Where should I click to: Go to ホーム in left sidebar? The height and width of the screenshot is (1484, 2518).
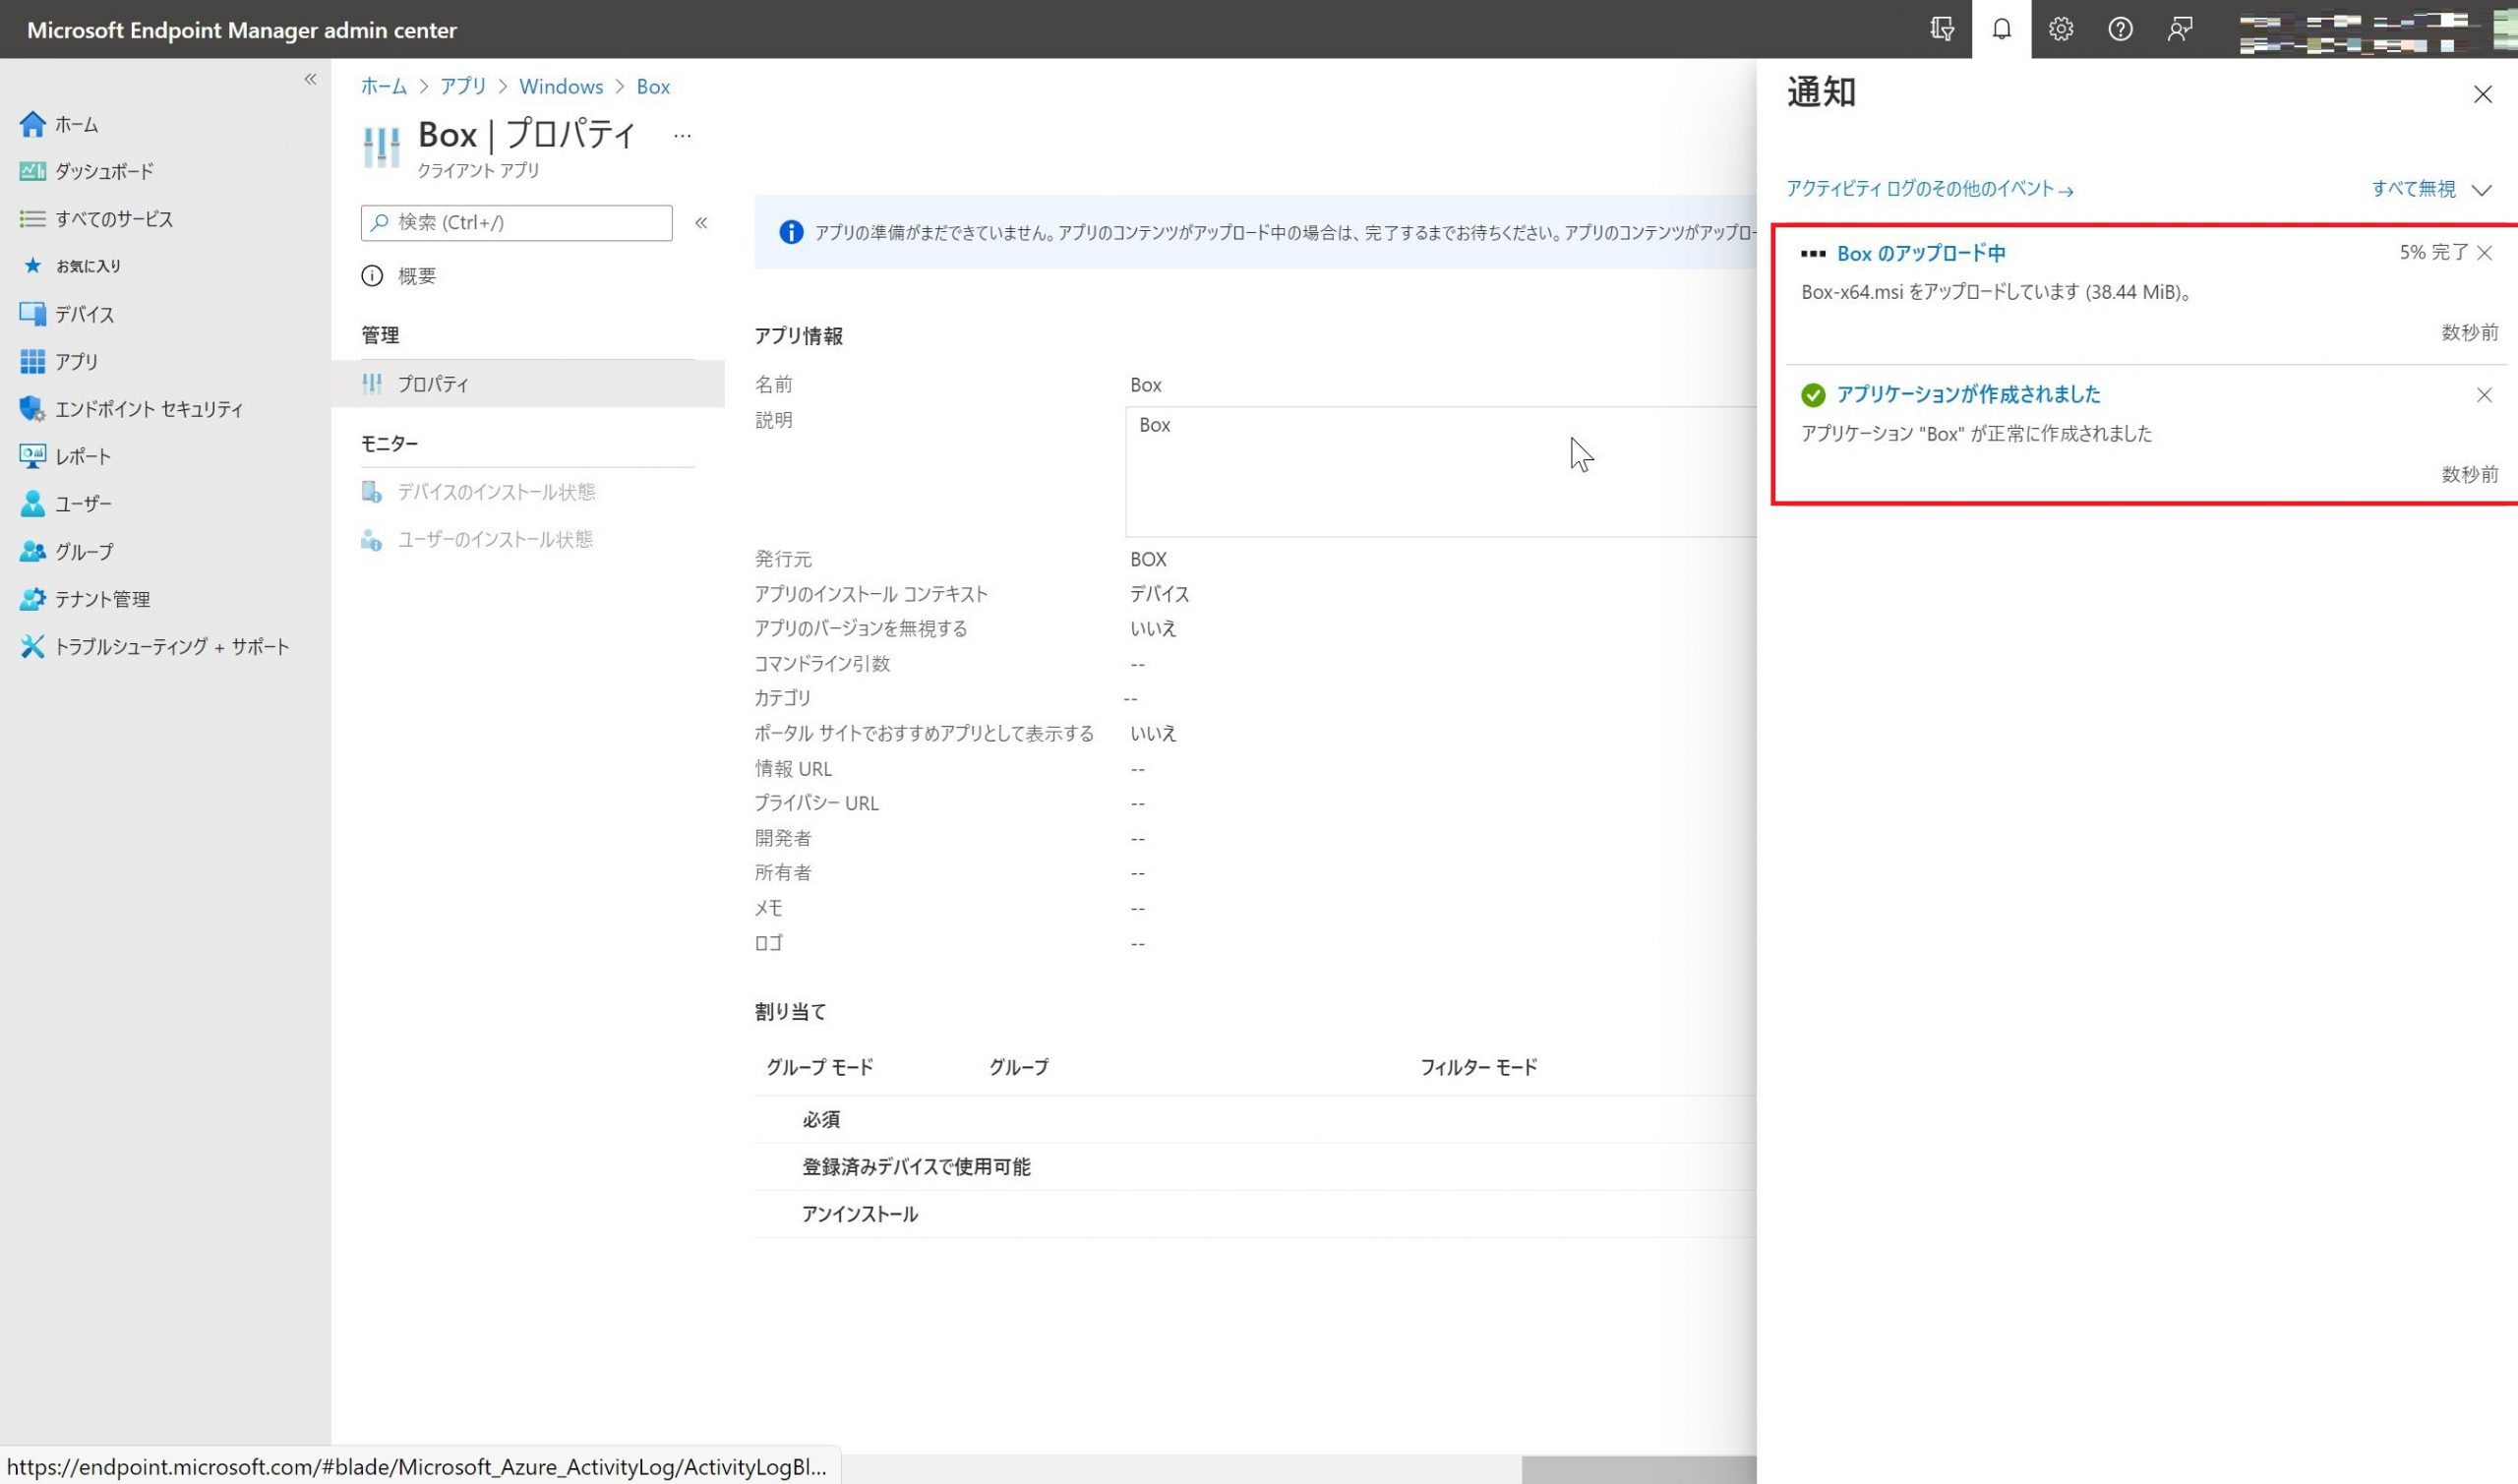click(76, 124)
